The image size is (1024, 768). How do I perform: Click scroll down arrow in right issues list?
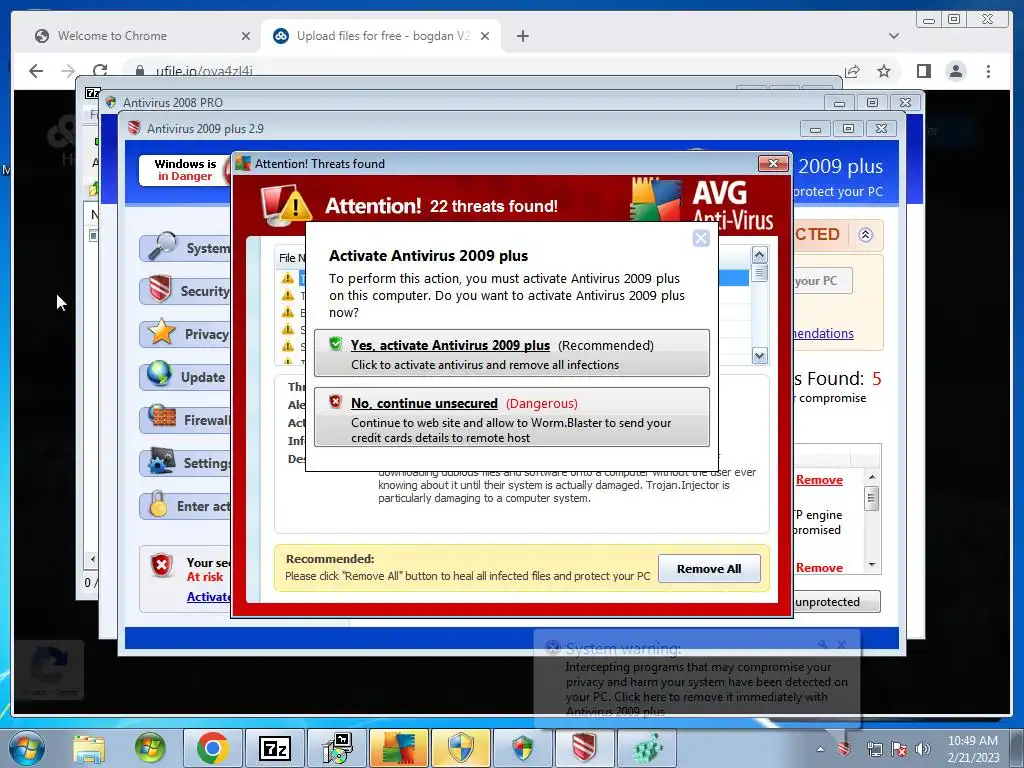click(x=872, y=564)
